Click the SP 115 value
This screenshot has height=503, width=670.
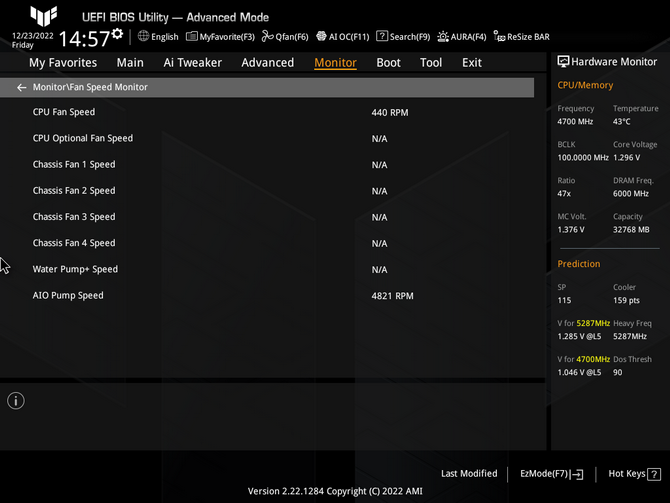tap(564, 300)
